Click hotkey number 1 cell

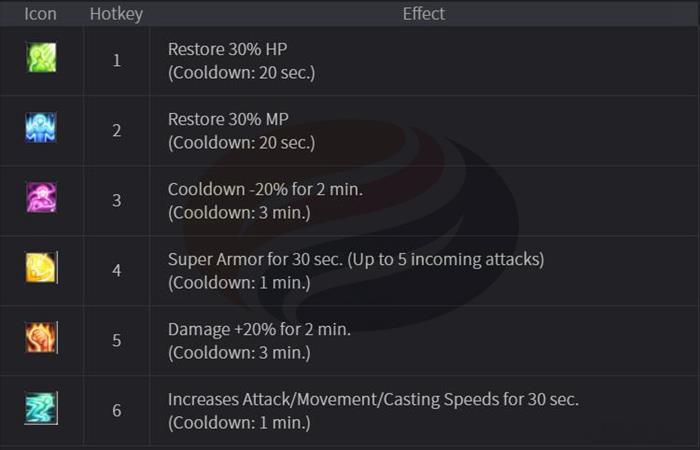coord(116,60)
